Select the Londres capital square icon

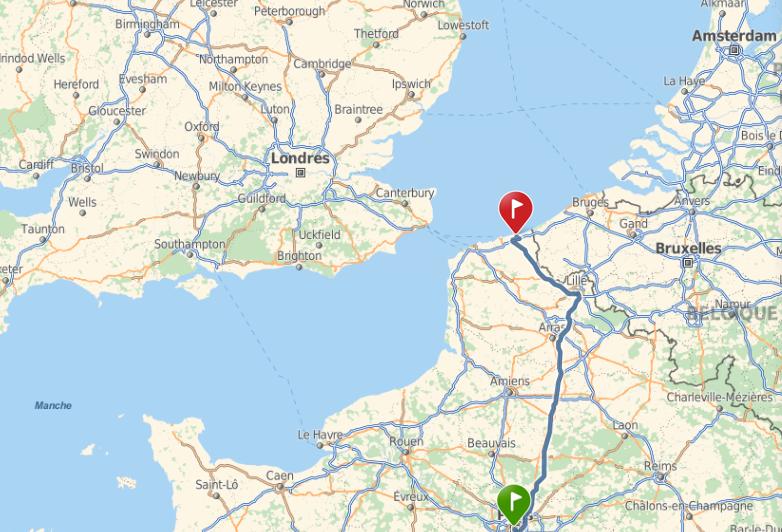300,173
